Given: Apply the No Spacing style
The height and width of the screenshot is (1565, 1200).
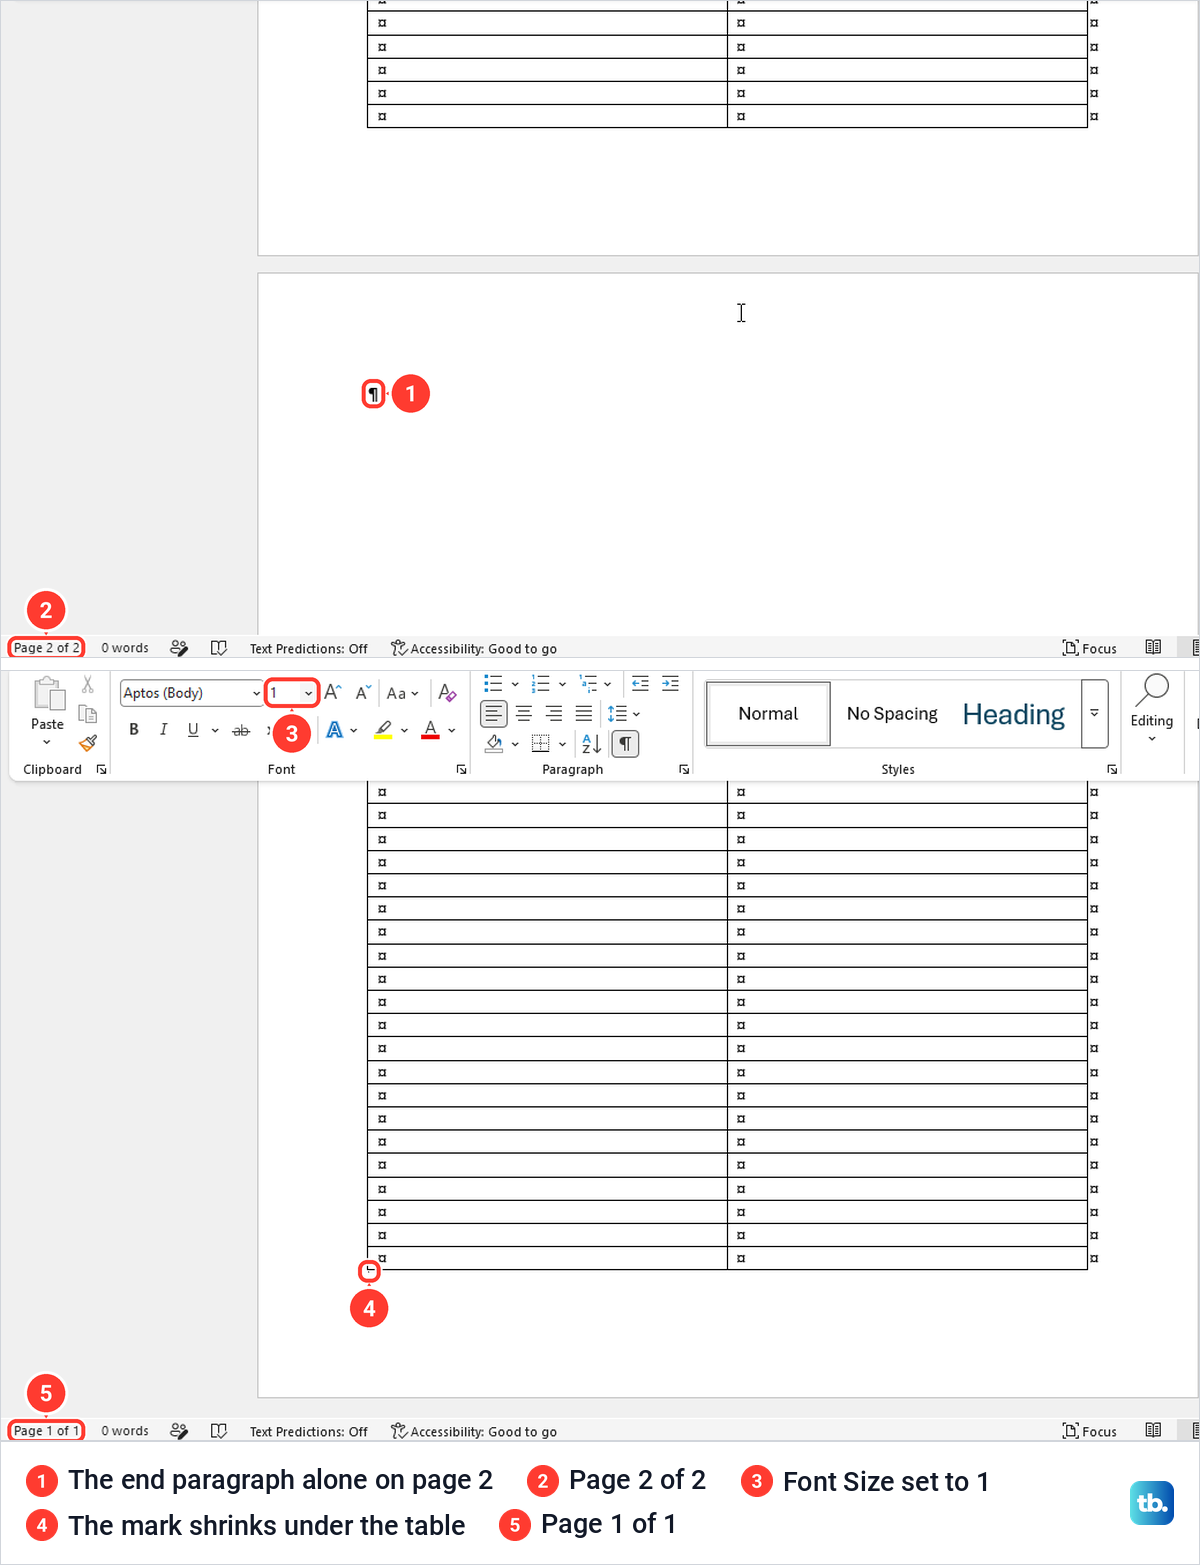Looking at the screenshot, I should tap(892, 714).
